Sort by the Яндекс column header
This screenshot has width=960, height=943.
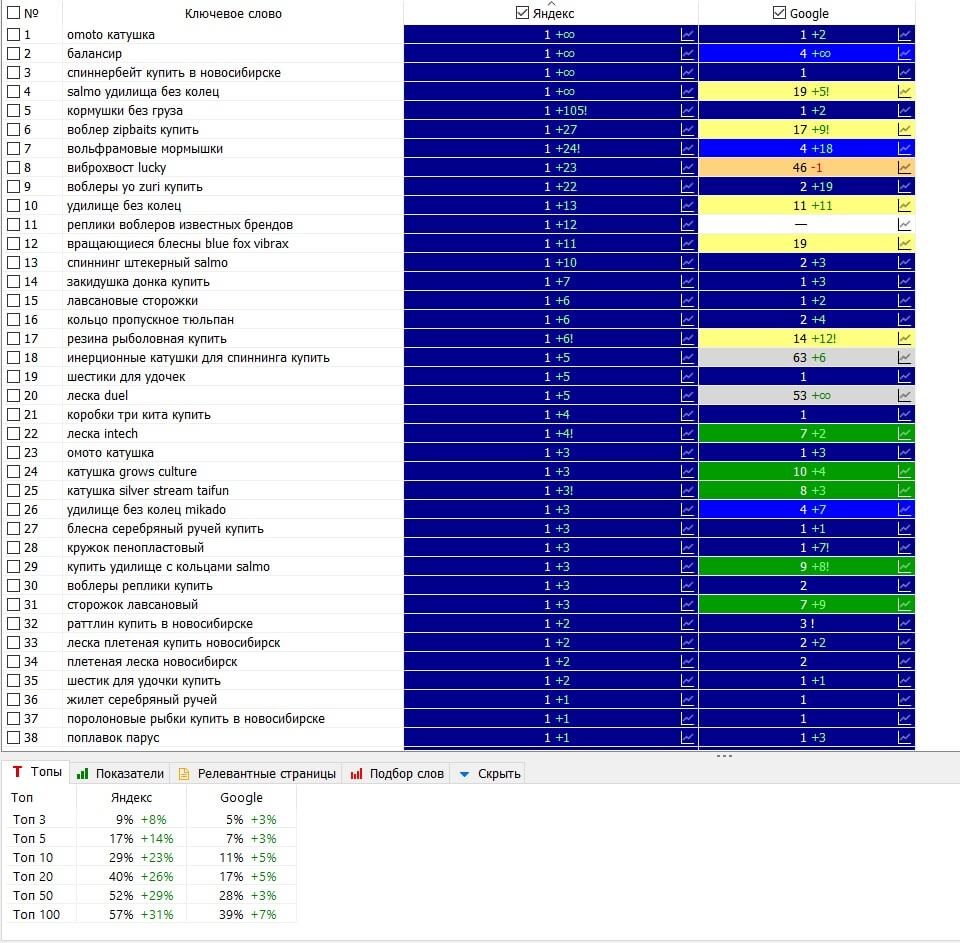point(553,13)
